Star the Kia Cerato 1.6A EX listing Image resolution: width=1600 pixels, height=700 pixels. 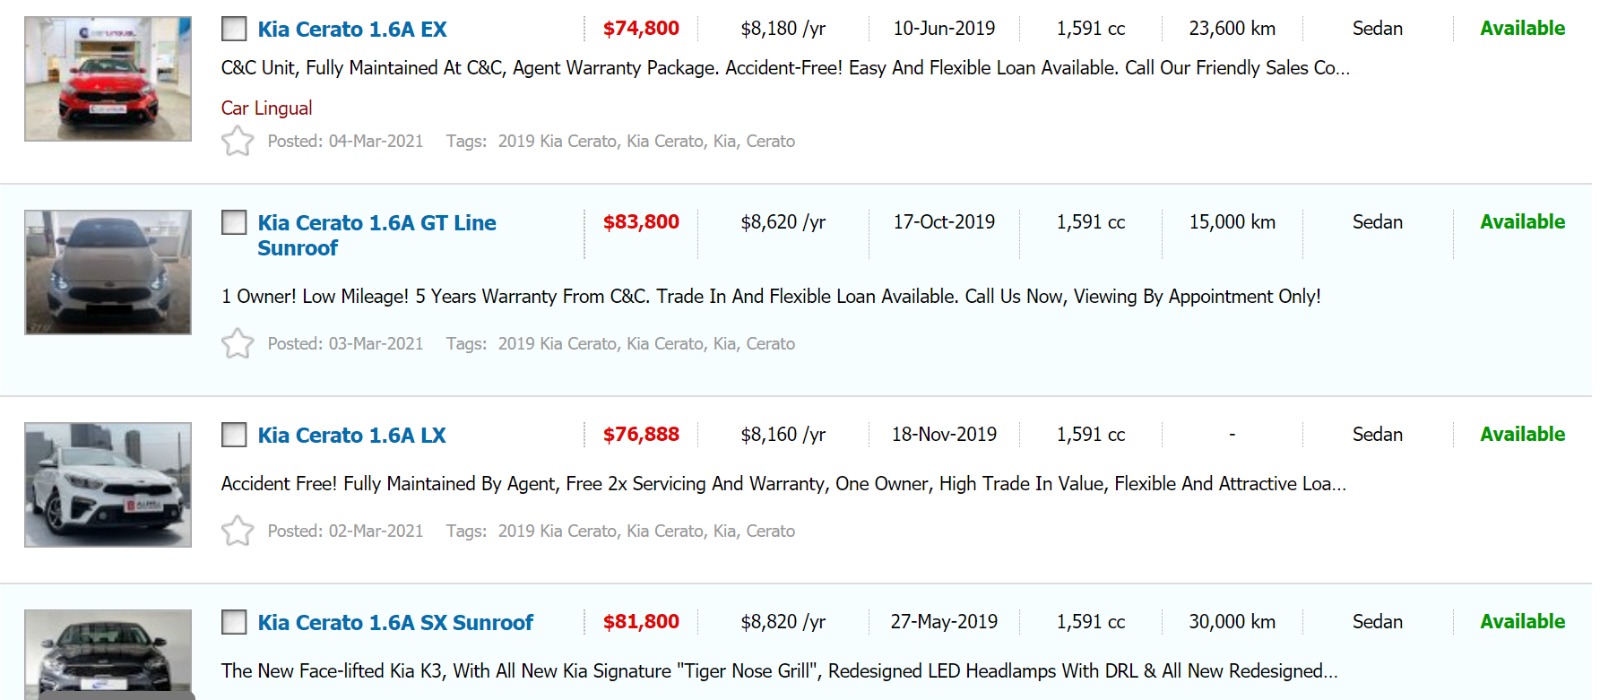coord(237,141)
